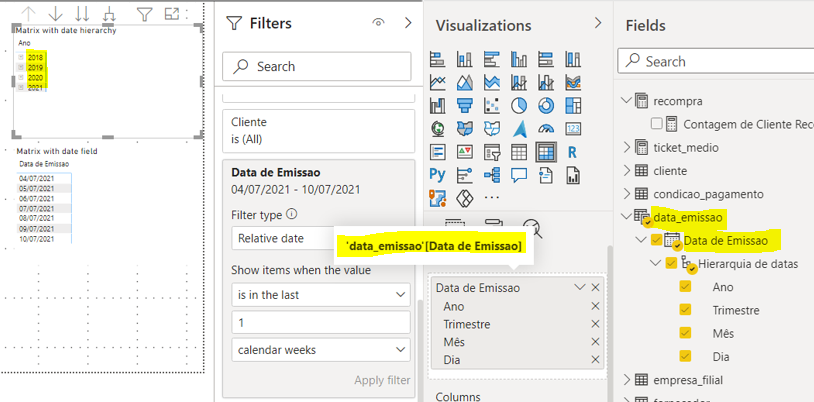Add an Azure map visual

click(x=519, y=128)
